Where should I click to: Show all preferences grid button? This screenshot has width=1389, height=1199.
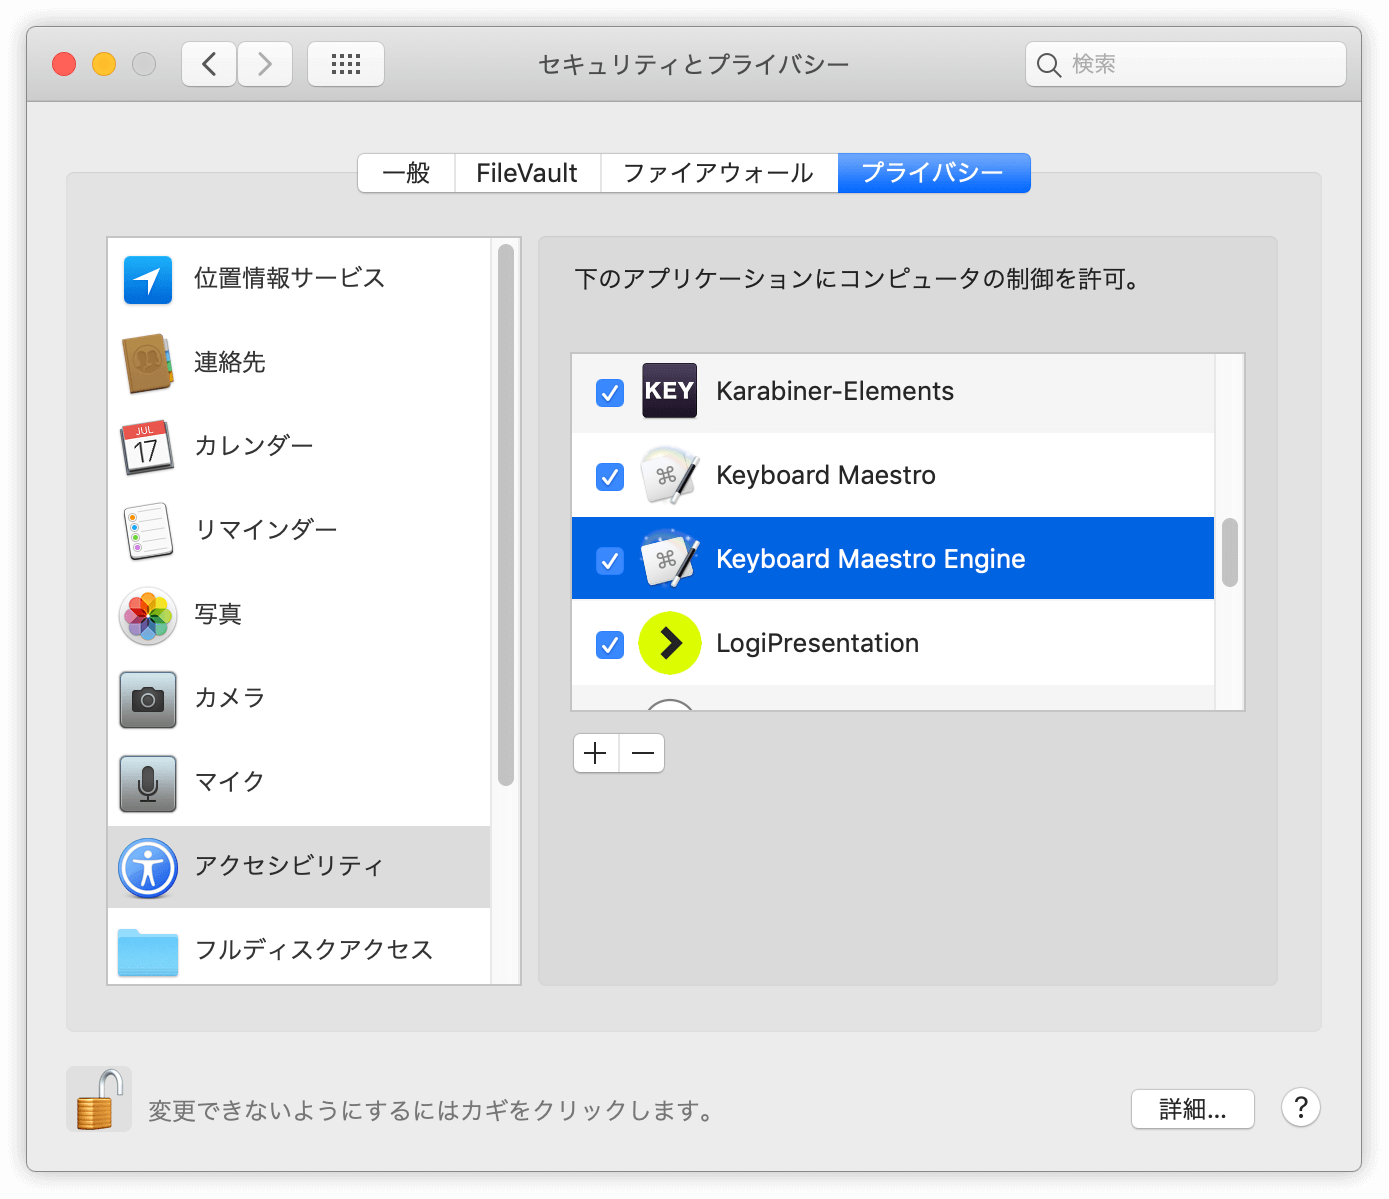(346, 64)
